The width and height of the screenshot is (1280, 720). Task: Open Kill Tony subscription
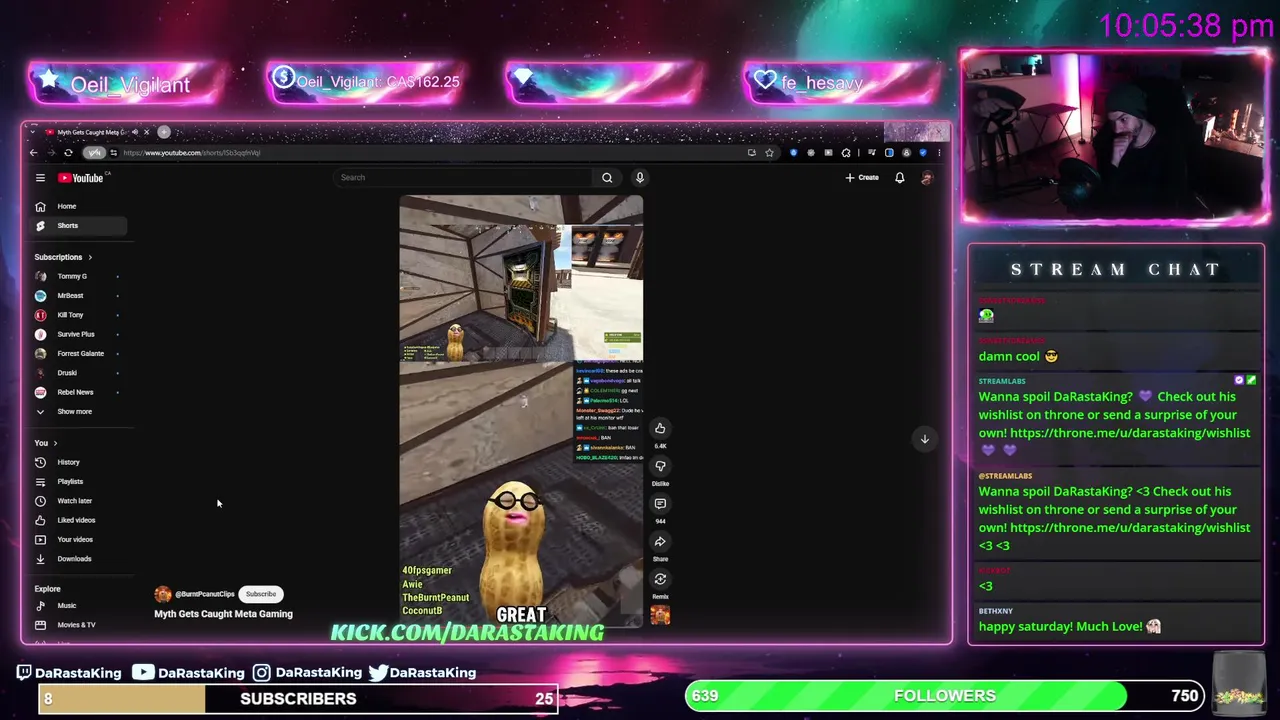pos(78,315)
